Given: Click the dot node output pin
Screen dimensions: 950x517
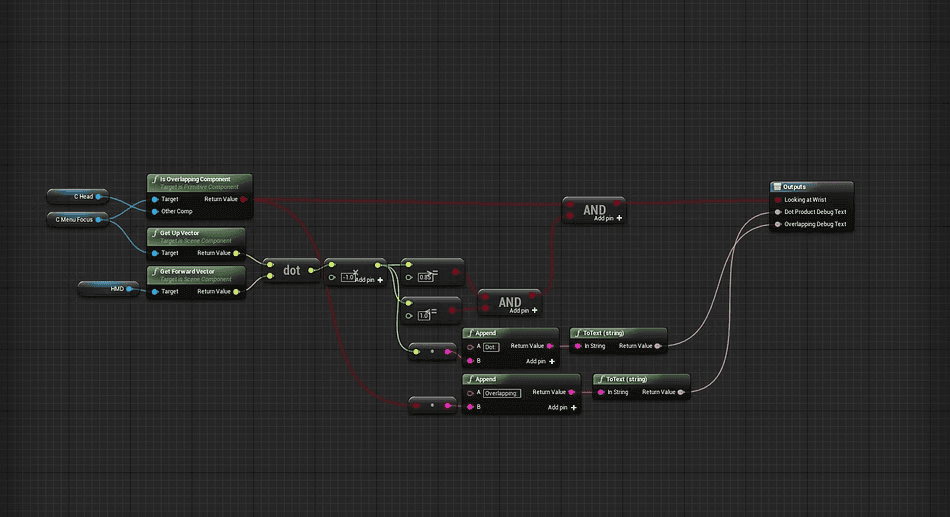Looking at the screenshot, I should [311, 270].
